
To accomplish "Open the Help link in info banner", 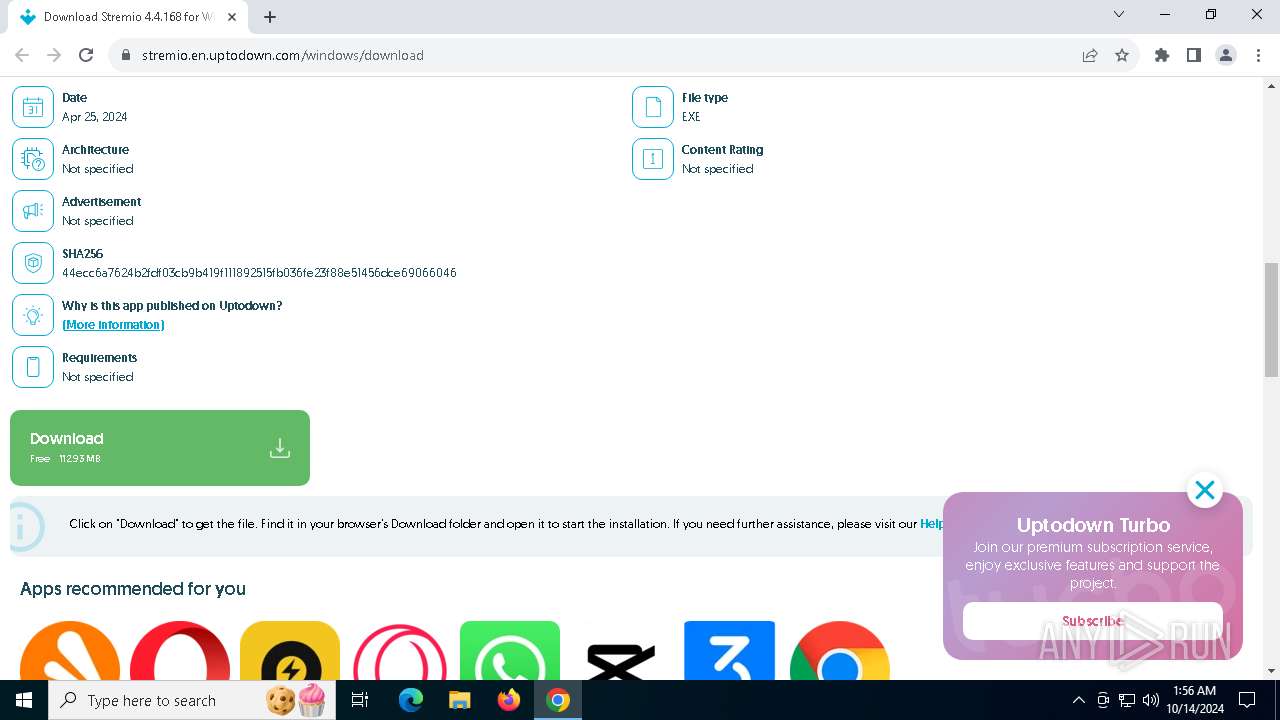I will click(x=931, y=524).
